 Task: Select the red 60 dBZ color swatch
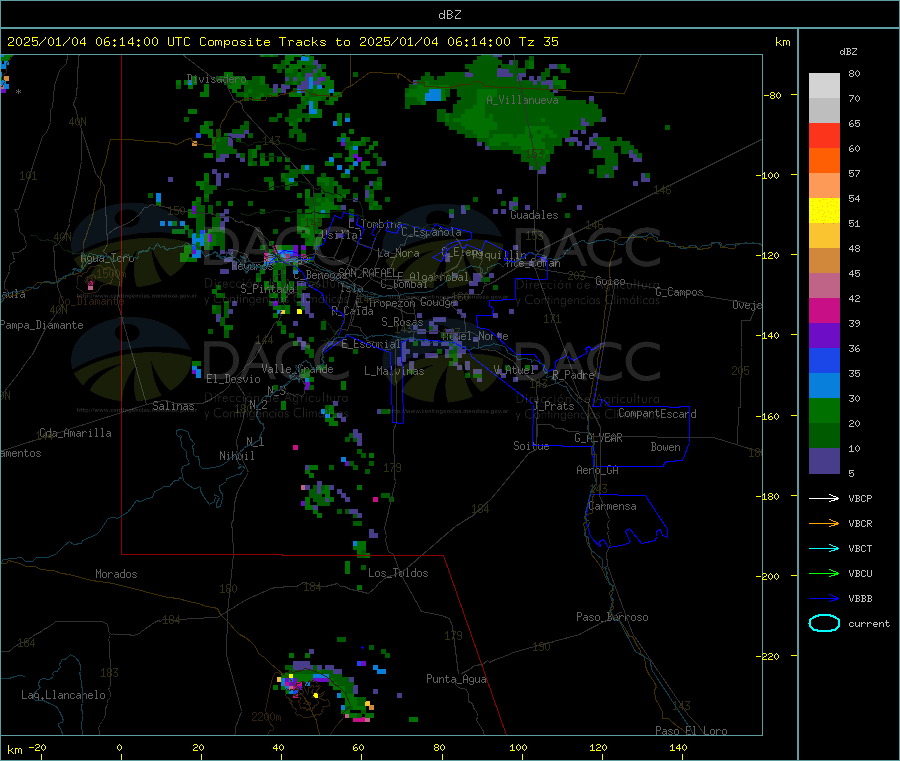coord(824,136)
